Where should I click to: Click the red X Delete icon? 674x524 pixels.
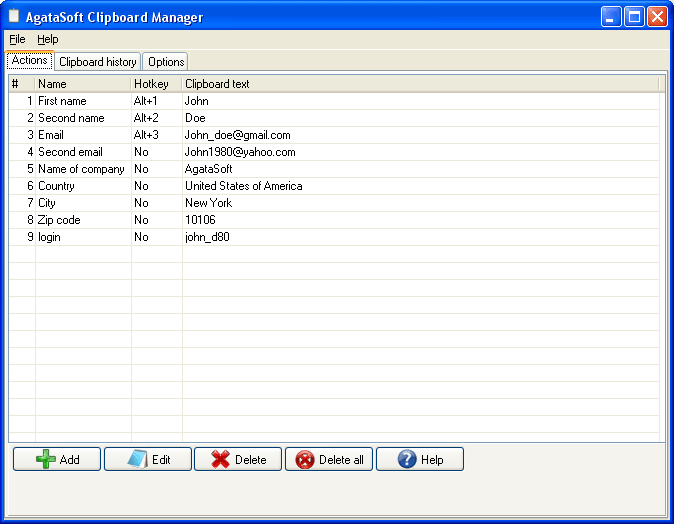pyautogui.click(x=221, y=459)
